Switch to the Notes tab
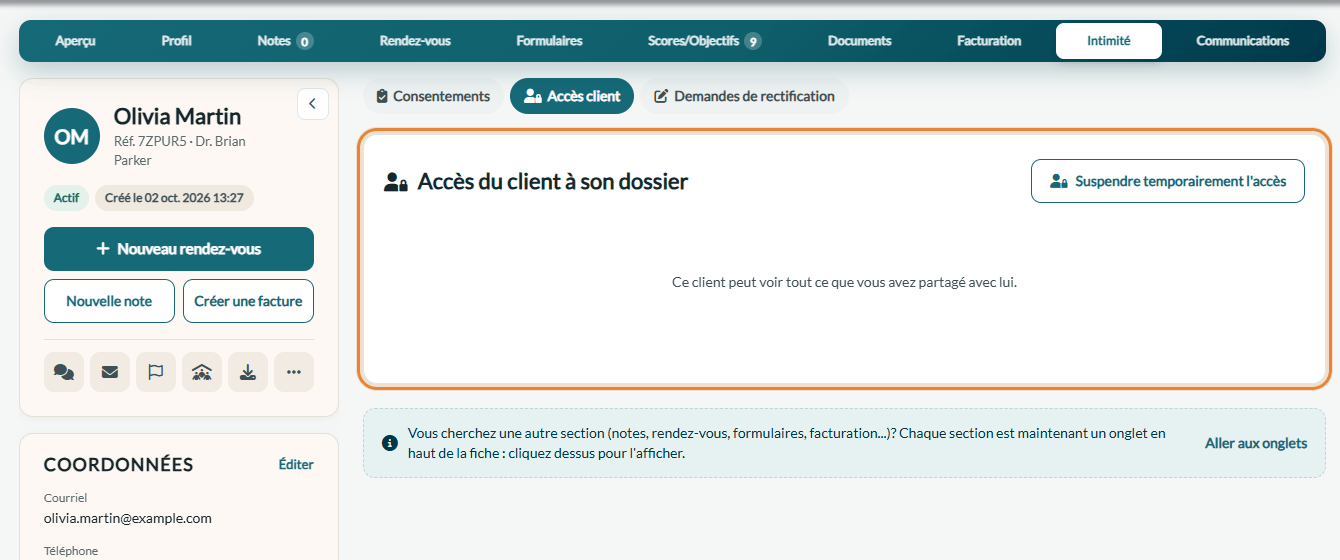Image resolution: width=1340 pixels, height=560 pixels. pos(285,41)
